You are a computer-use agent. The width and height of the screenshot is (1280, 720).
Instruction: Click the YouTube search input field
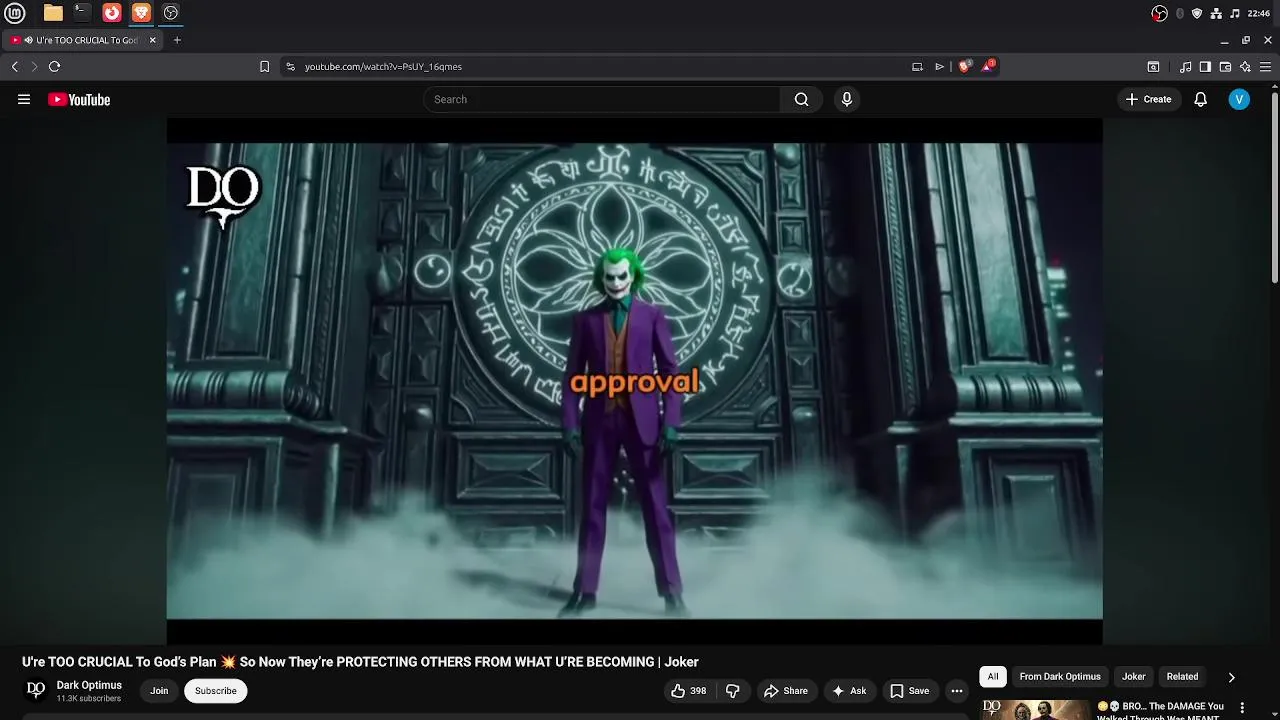tap(601, 99)
